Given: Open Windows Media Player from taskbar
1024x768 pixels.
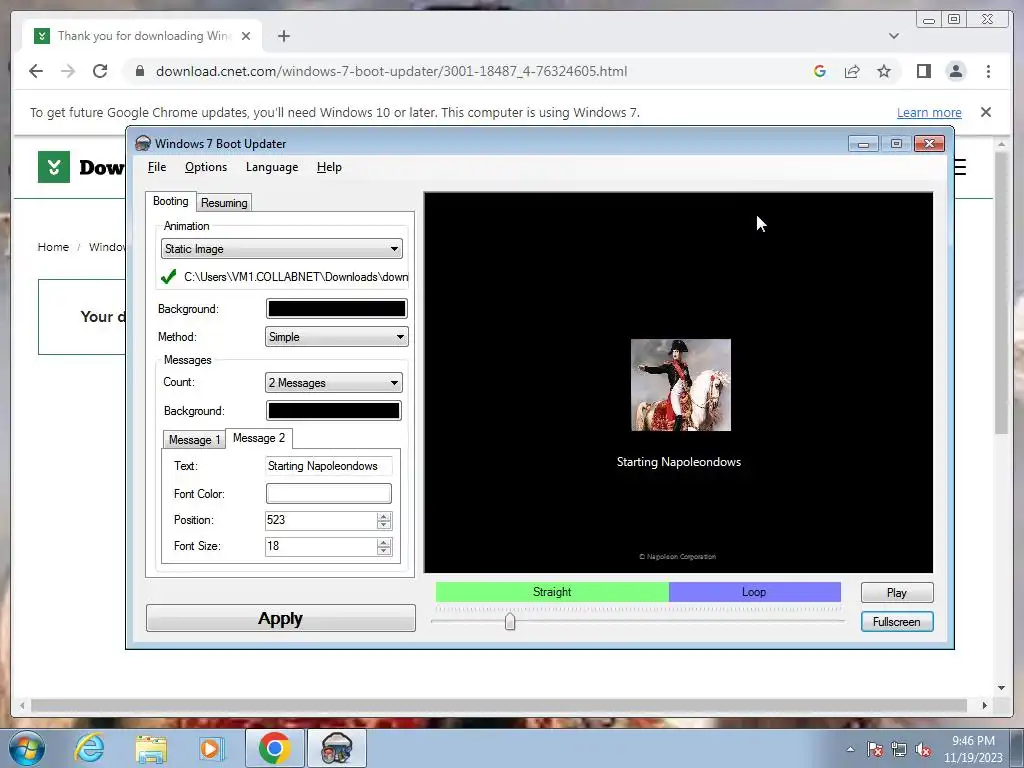Looking at the screenshot, I should point(211,748).
